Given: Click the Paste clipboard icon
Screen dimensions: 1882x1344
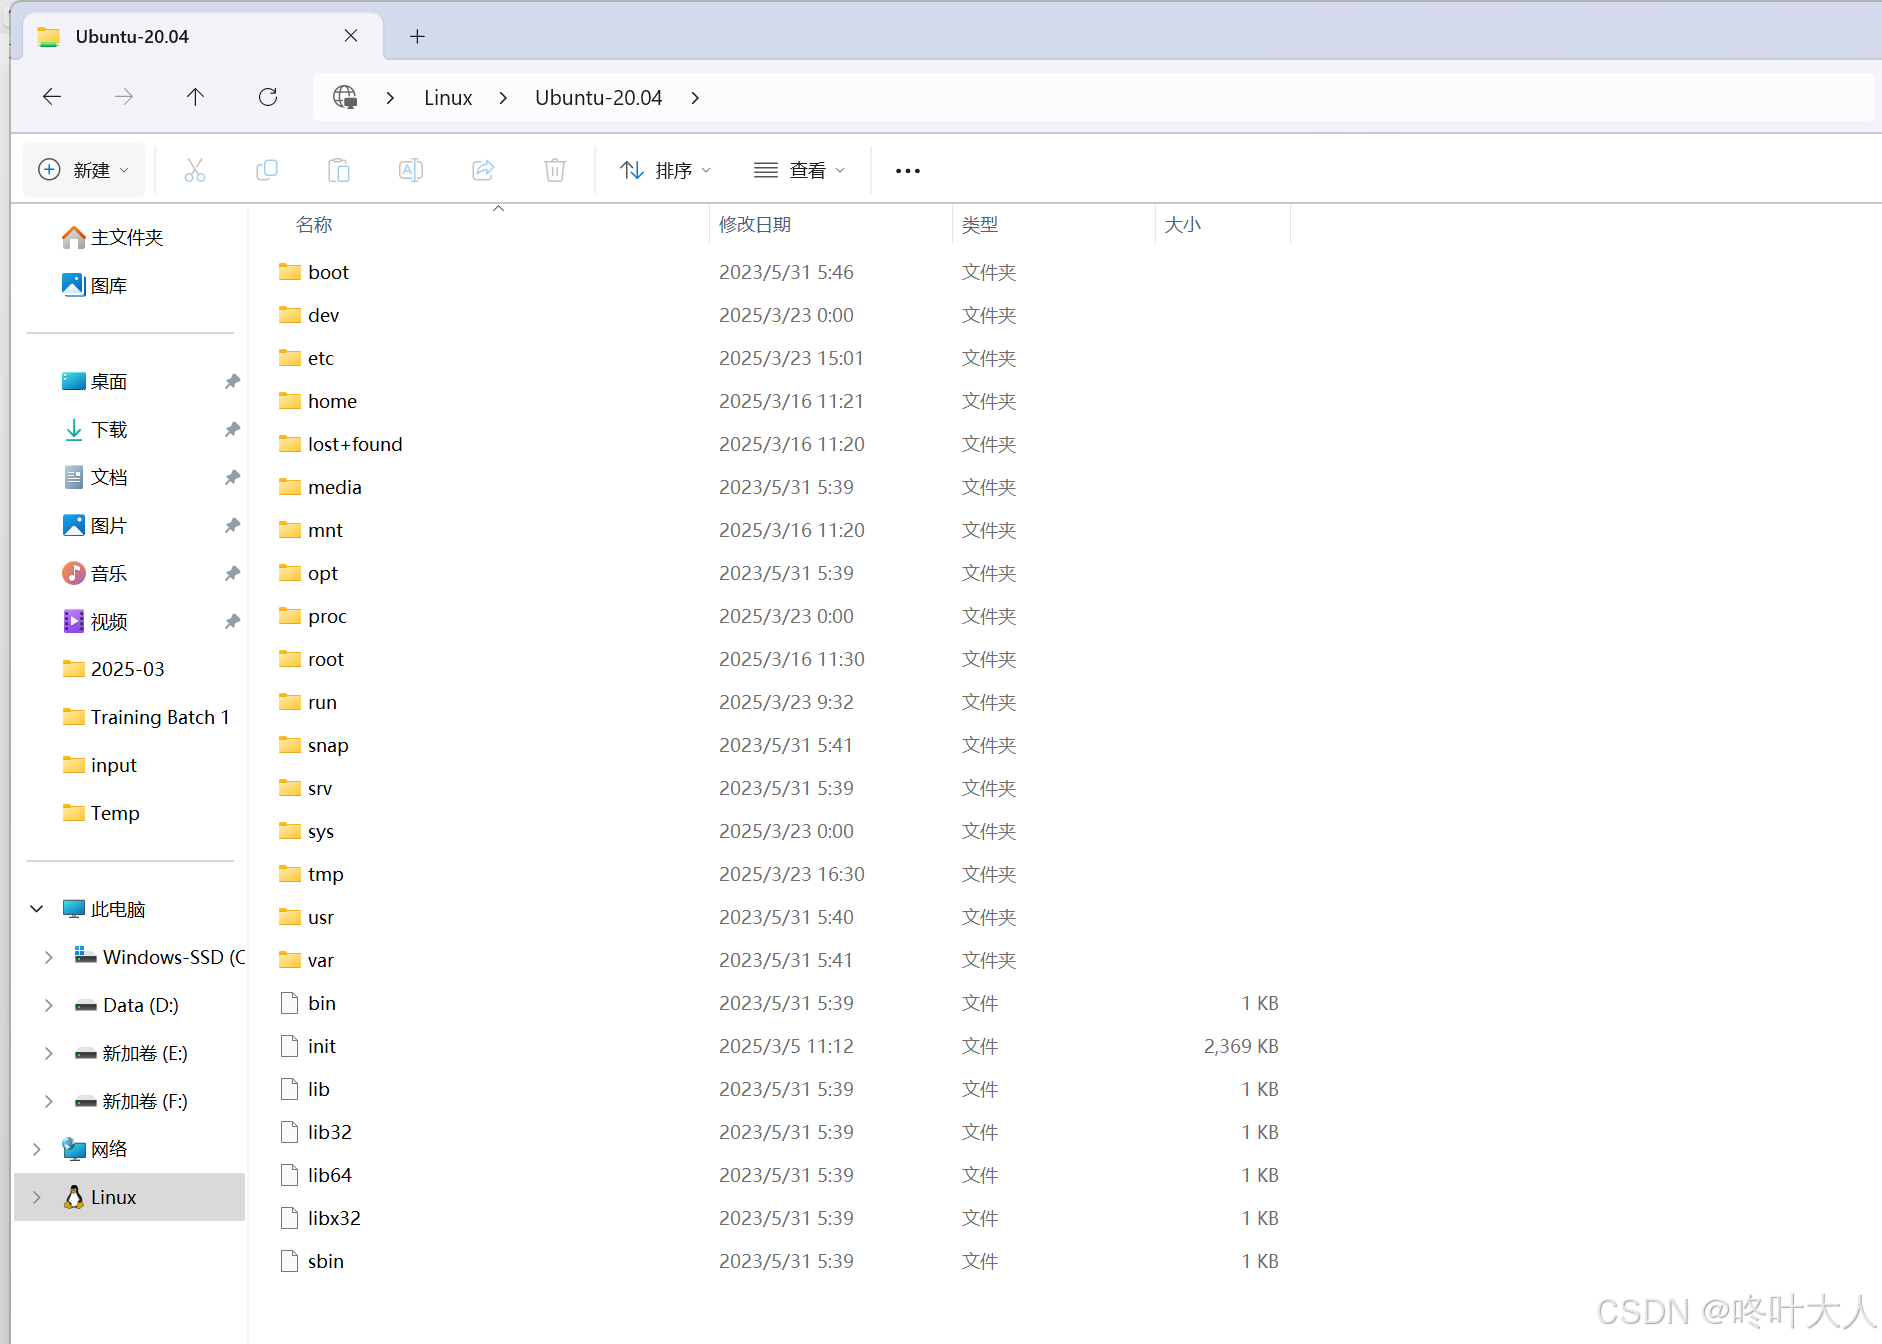Looking at the screenshot, I should [x=339, y=170].
